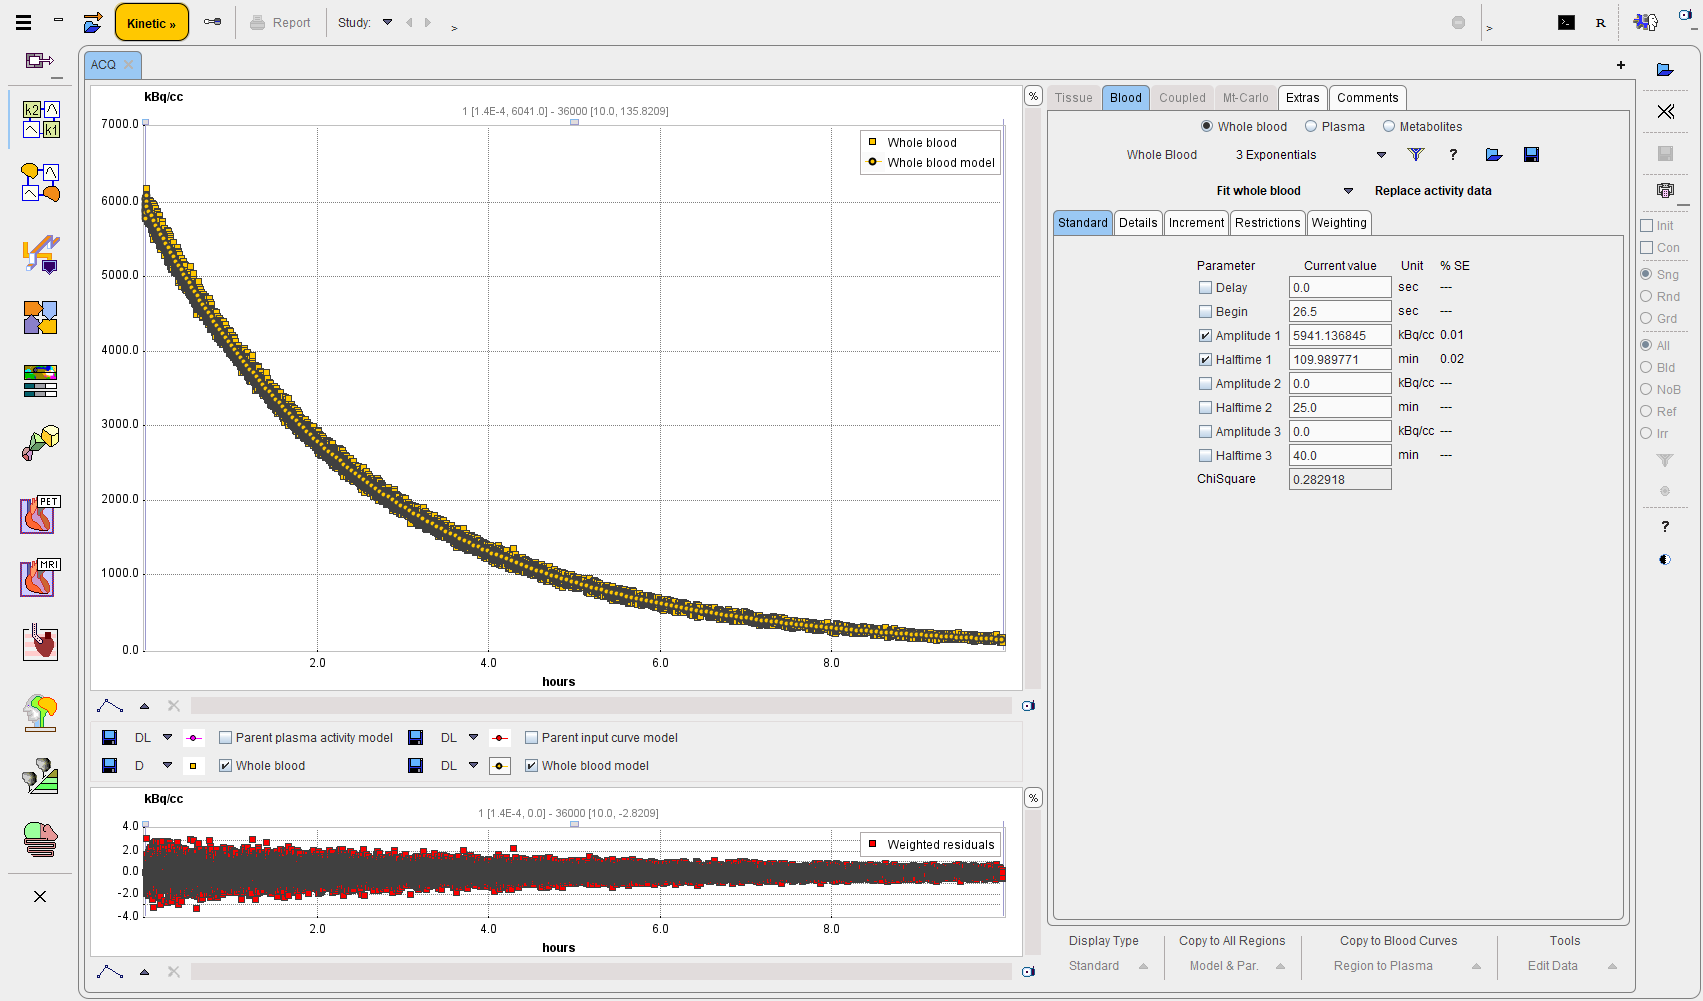Image resolution: width=1703 pixels, height=1001 pixels.
Task: Click main plot curve-shape icon
Action: (110, 706)
